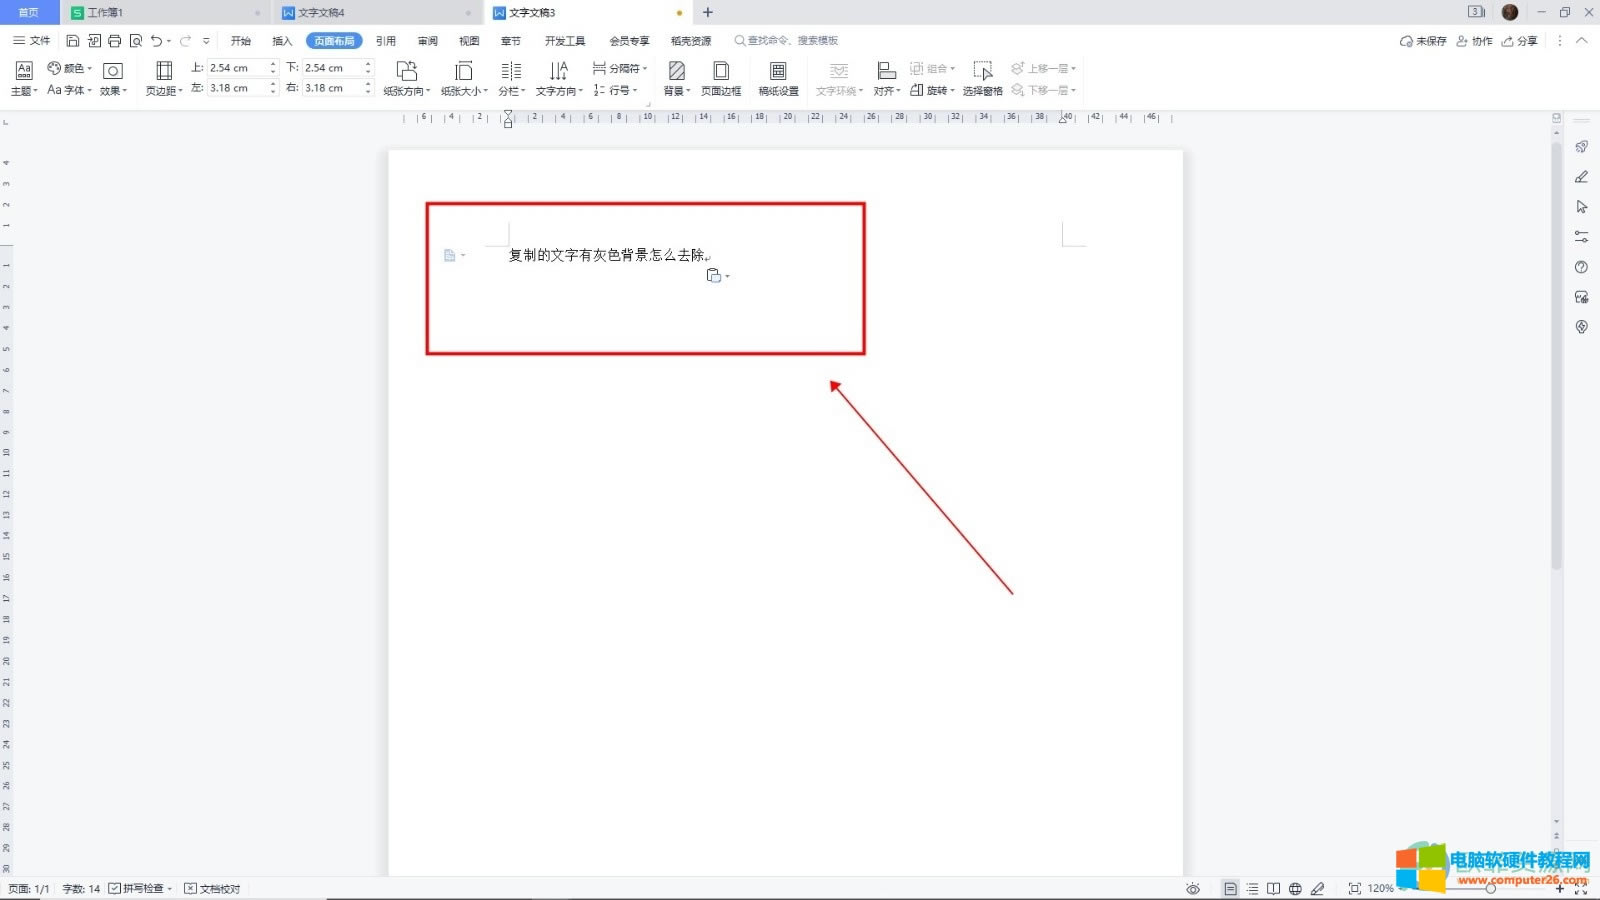Click the undo arrow icon
This screenshot has width=1600, height=900.
tap(156, 41)
